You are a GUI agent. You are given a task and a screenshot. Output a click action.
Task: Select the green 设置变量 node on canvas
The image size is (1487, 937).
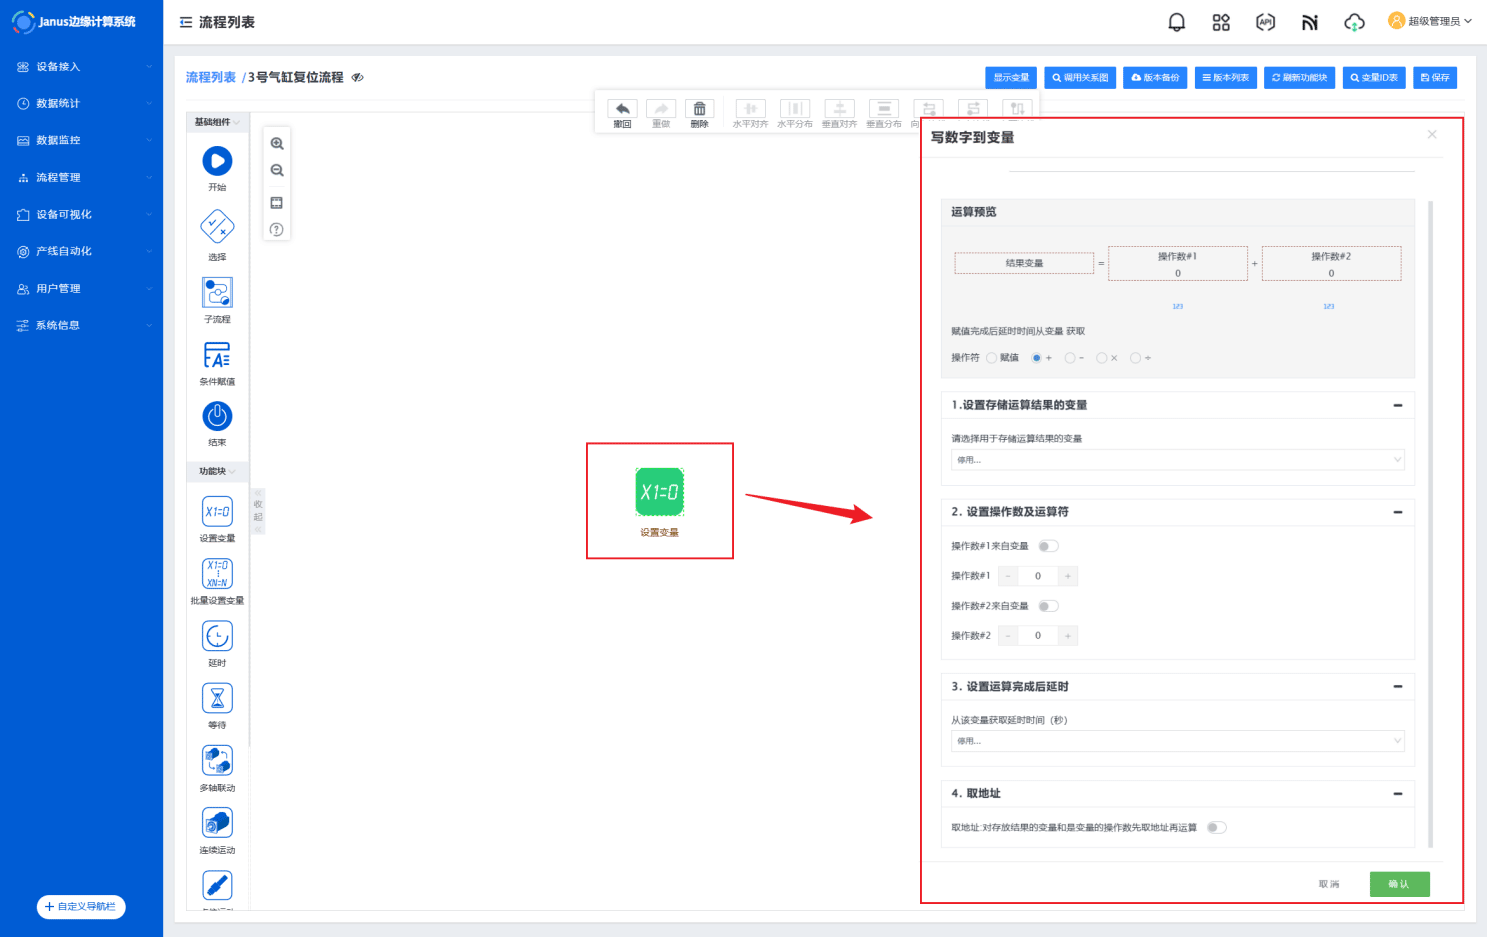659,492
